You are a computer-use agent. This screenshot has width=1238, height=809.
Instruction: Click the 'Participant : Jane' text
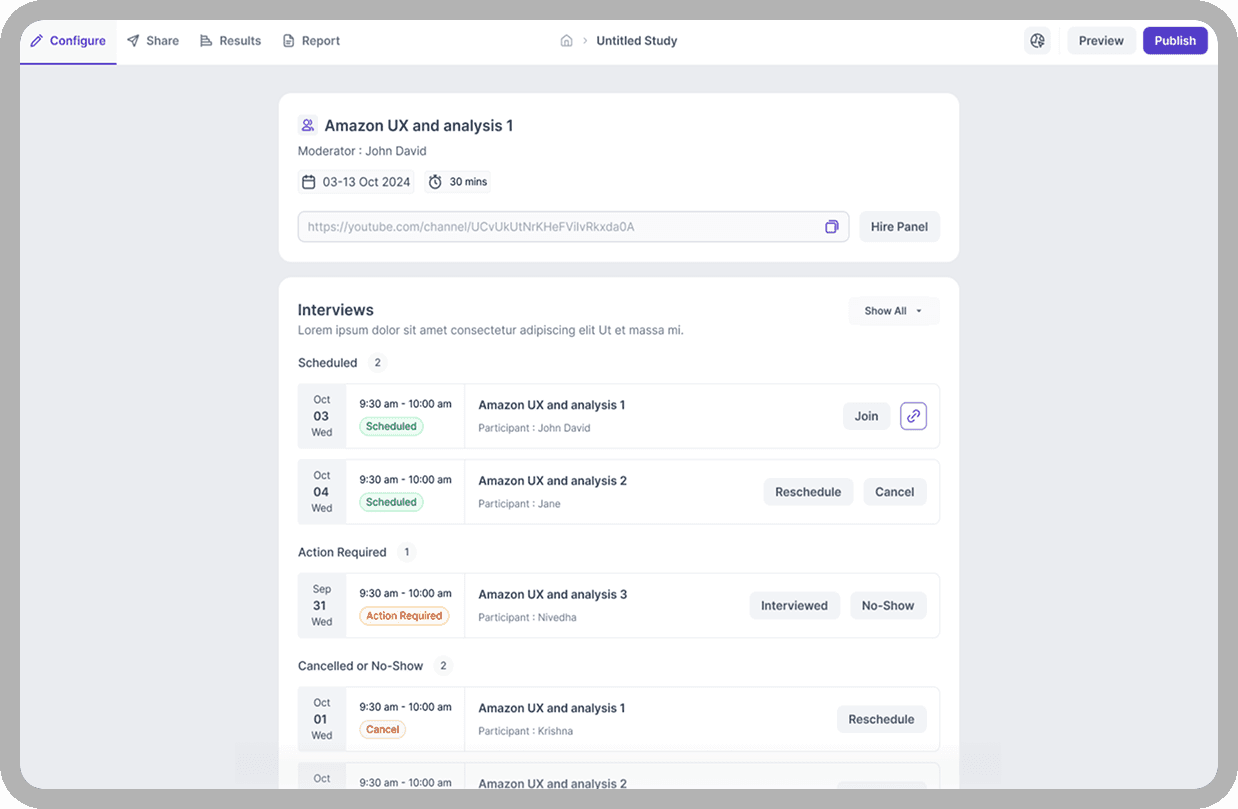coord(519,504)
